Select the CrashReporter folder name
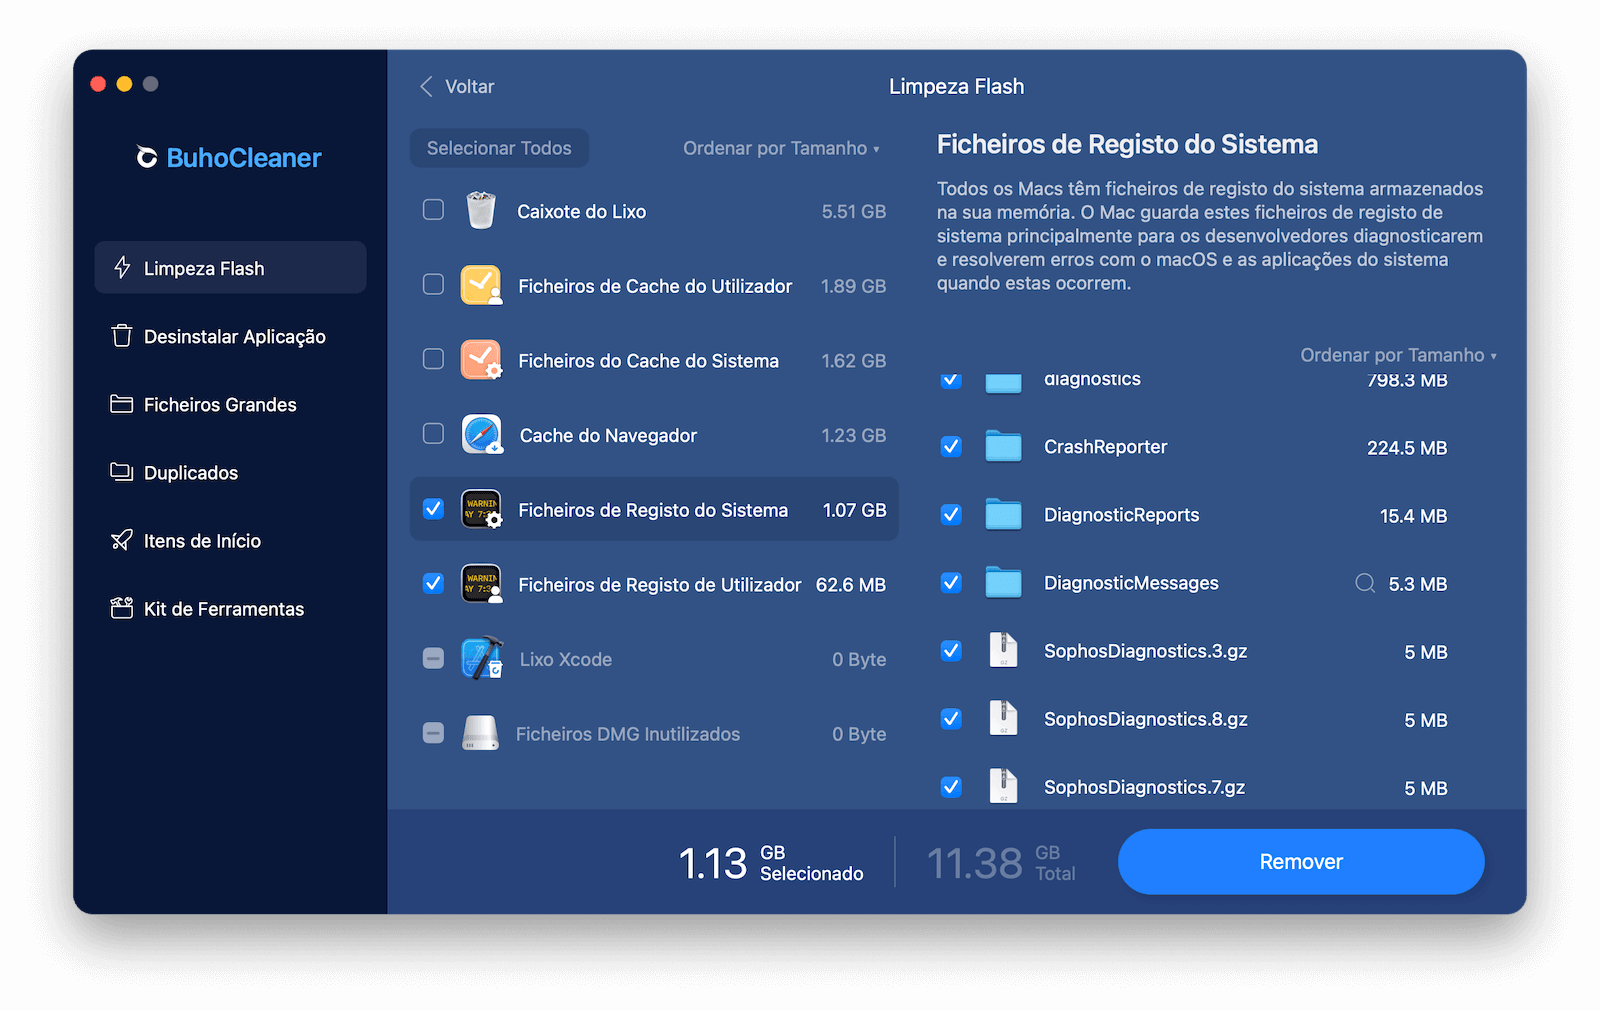Image resolution: width=1600 pixels, height=1011 pixels. 1105,447
